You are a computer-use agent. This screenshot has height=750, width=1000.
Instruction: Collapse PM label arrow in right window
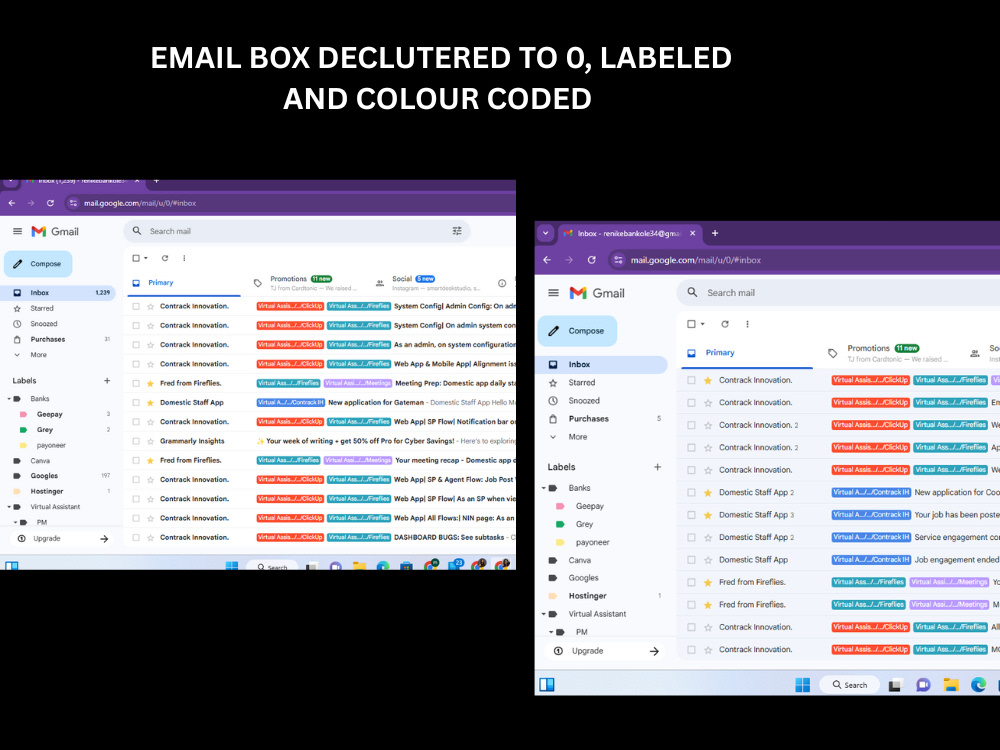[551, 632]
